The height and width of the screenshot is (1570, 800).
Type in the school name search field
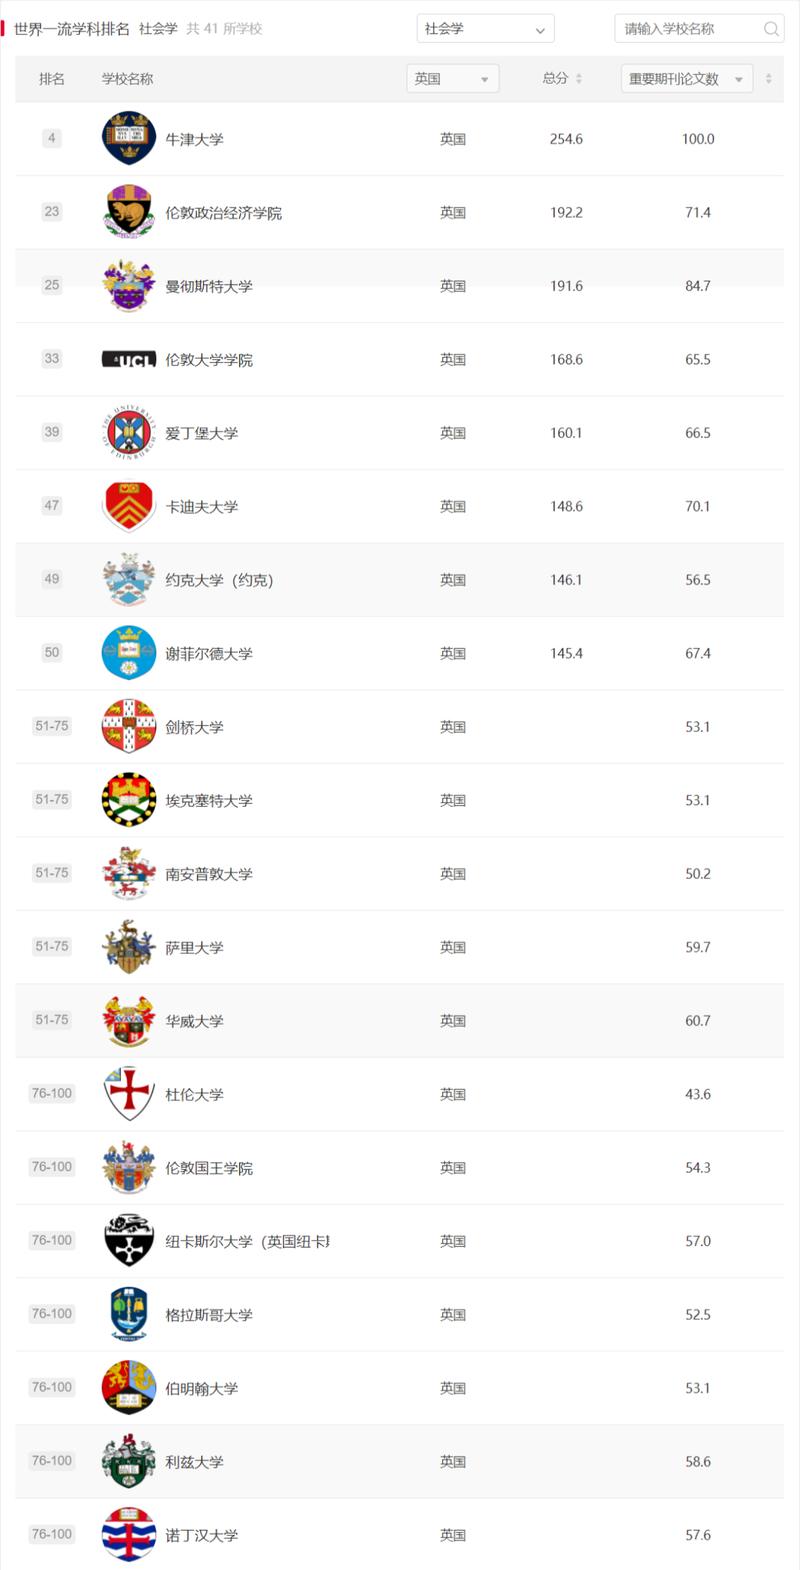688,29
